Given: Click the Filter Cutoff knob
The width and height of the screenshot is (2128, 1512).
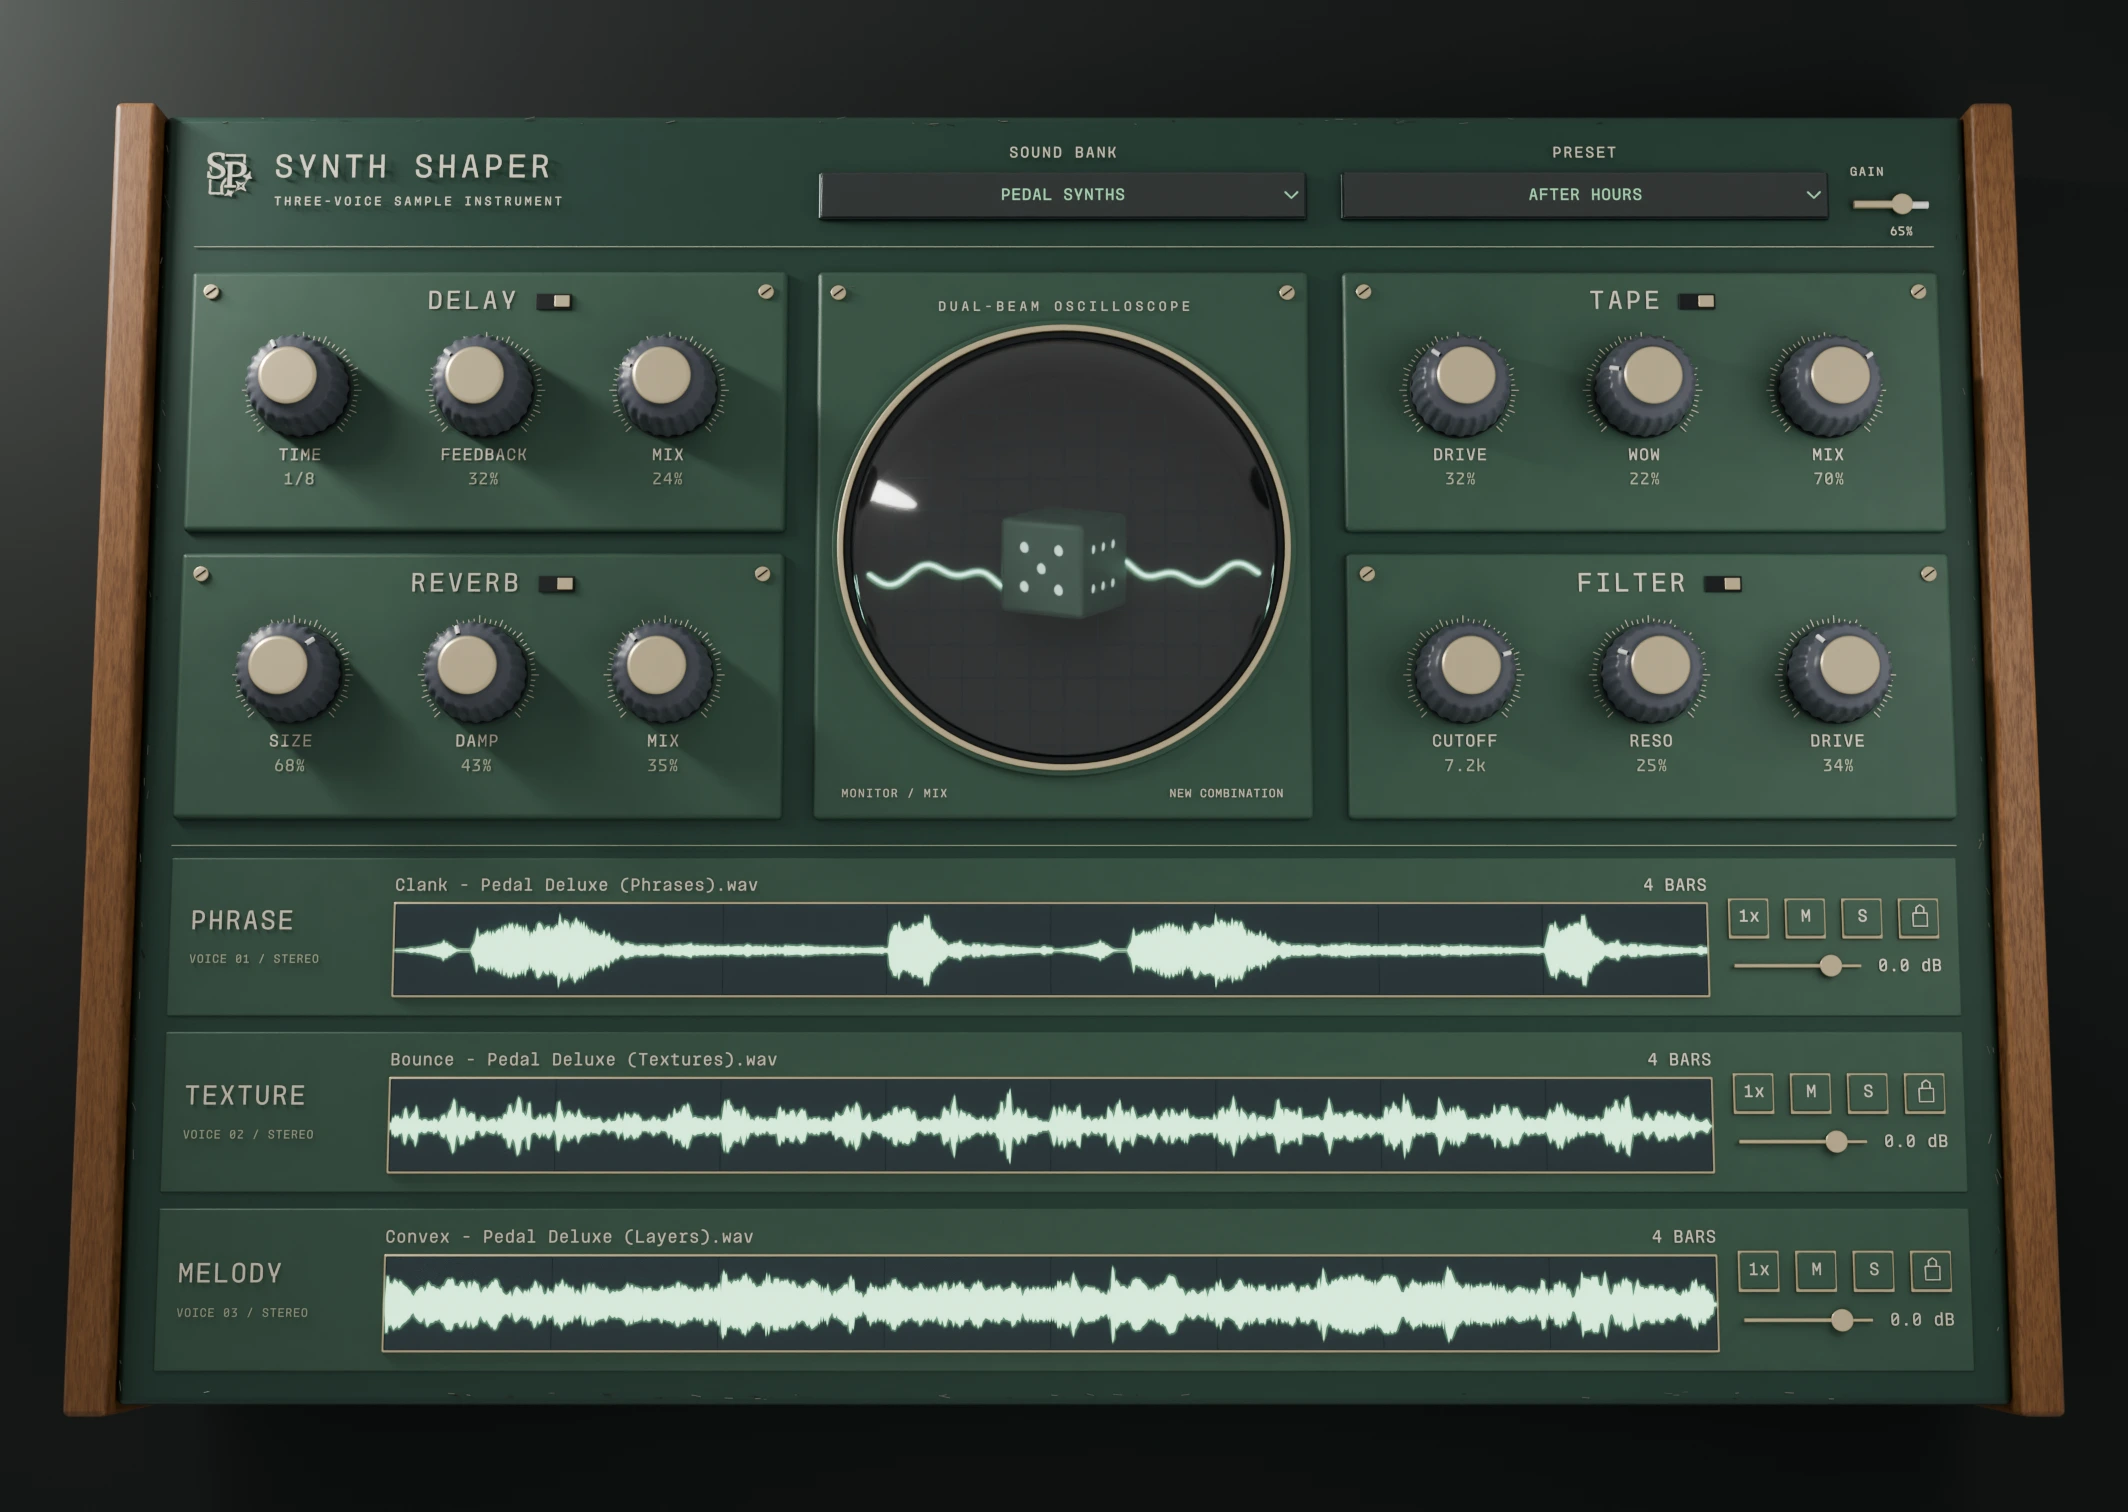Looking at the screenshot, I should pos(1464,670).
